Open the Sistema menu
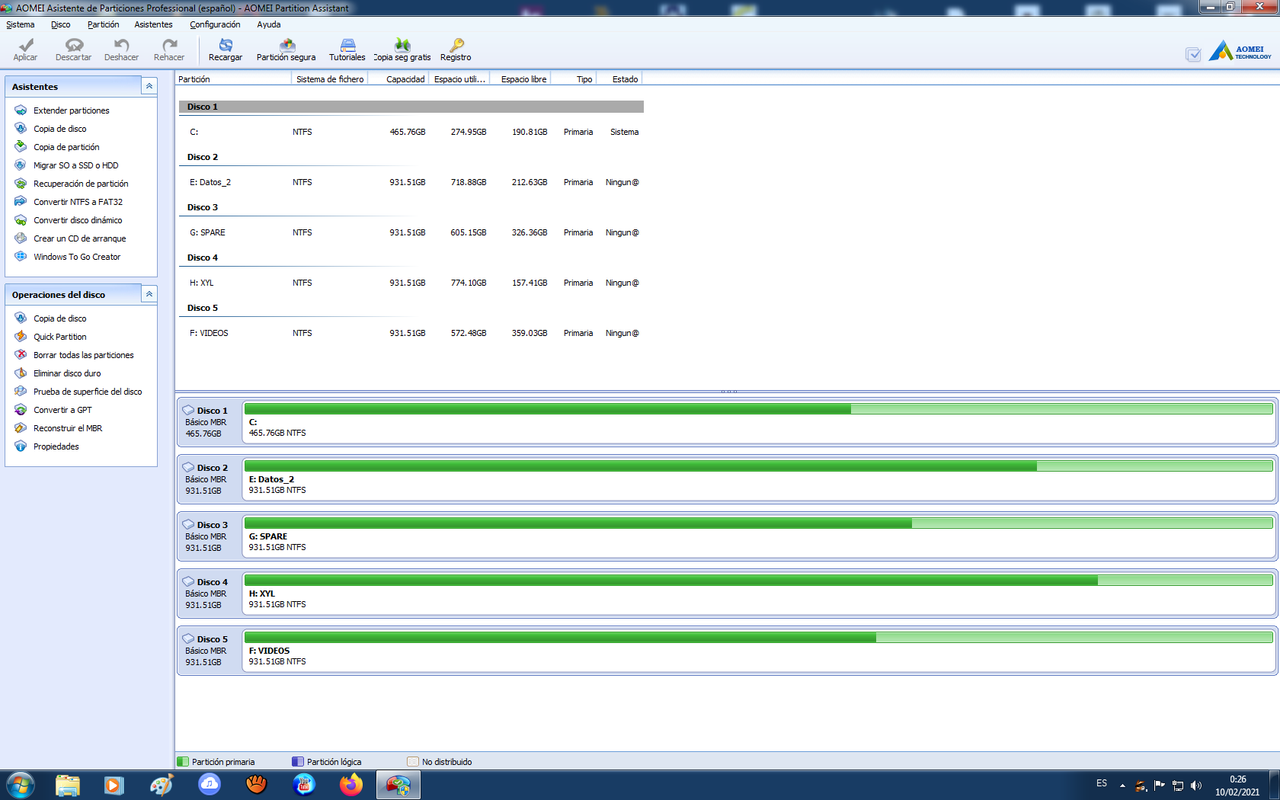 coord(20,24)
